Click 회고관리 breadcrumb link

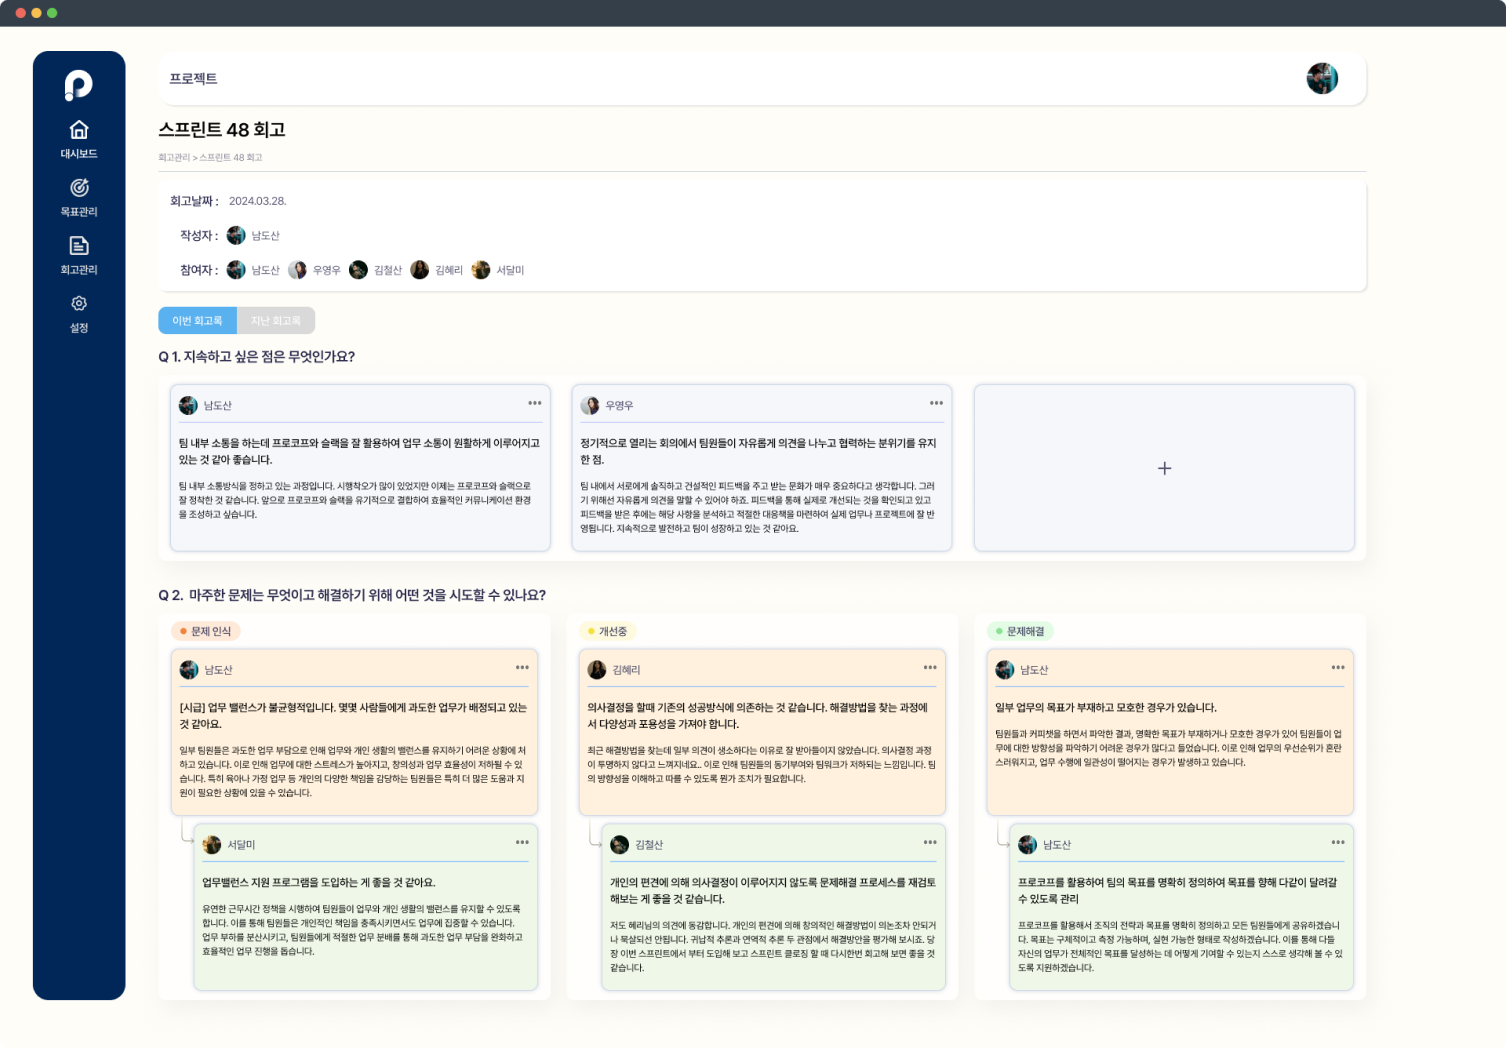[x=174, y=157]
